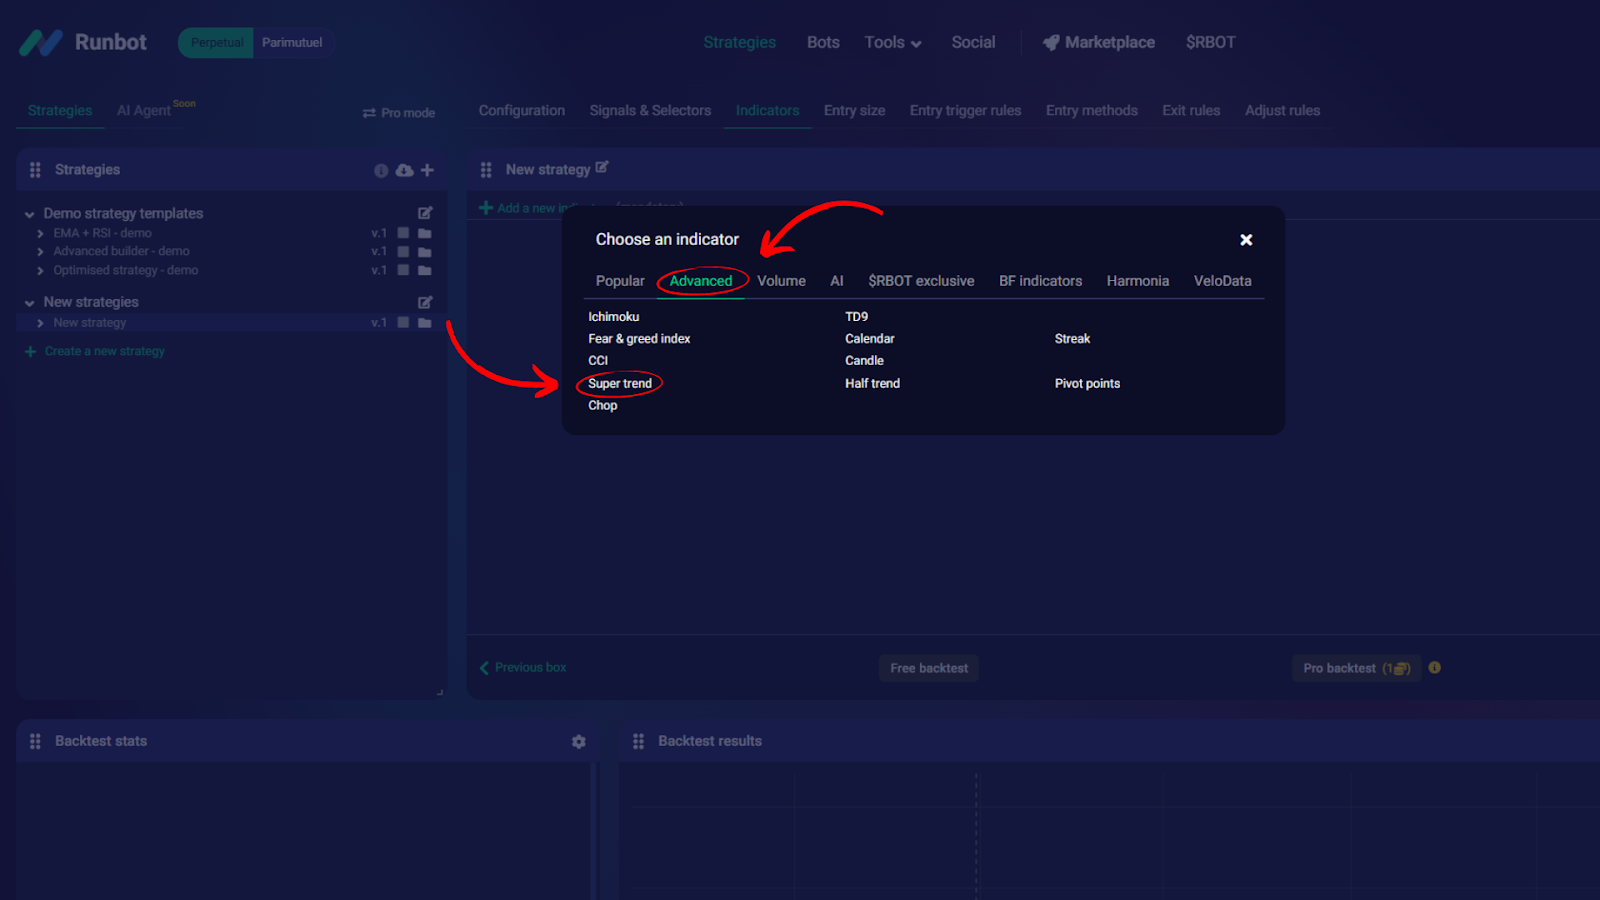The image size is (1600, 900).
Task: Select the BF indicators tab
Action: pos(1040,281)
